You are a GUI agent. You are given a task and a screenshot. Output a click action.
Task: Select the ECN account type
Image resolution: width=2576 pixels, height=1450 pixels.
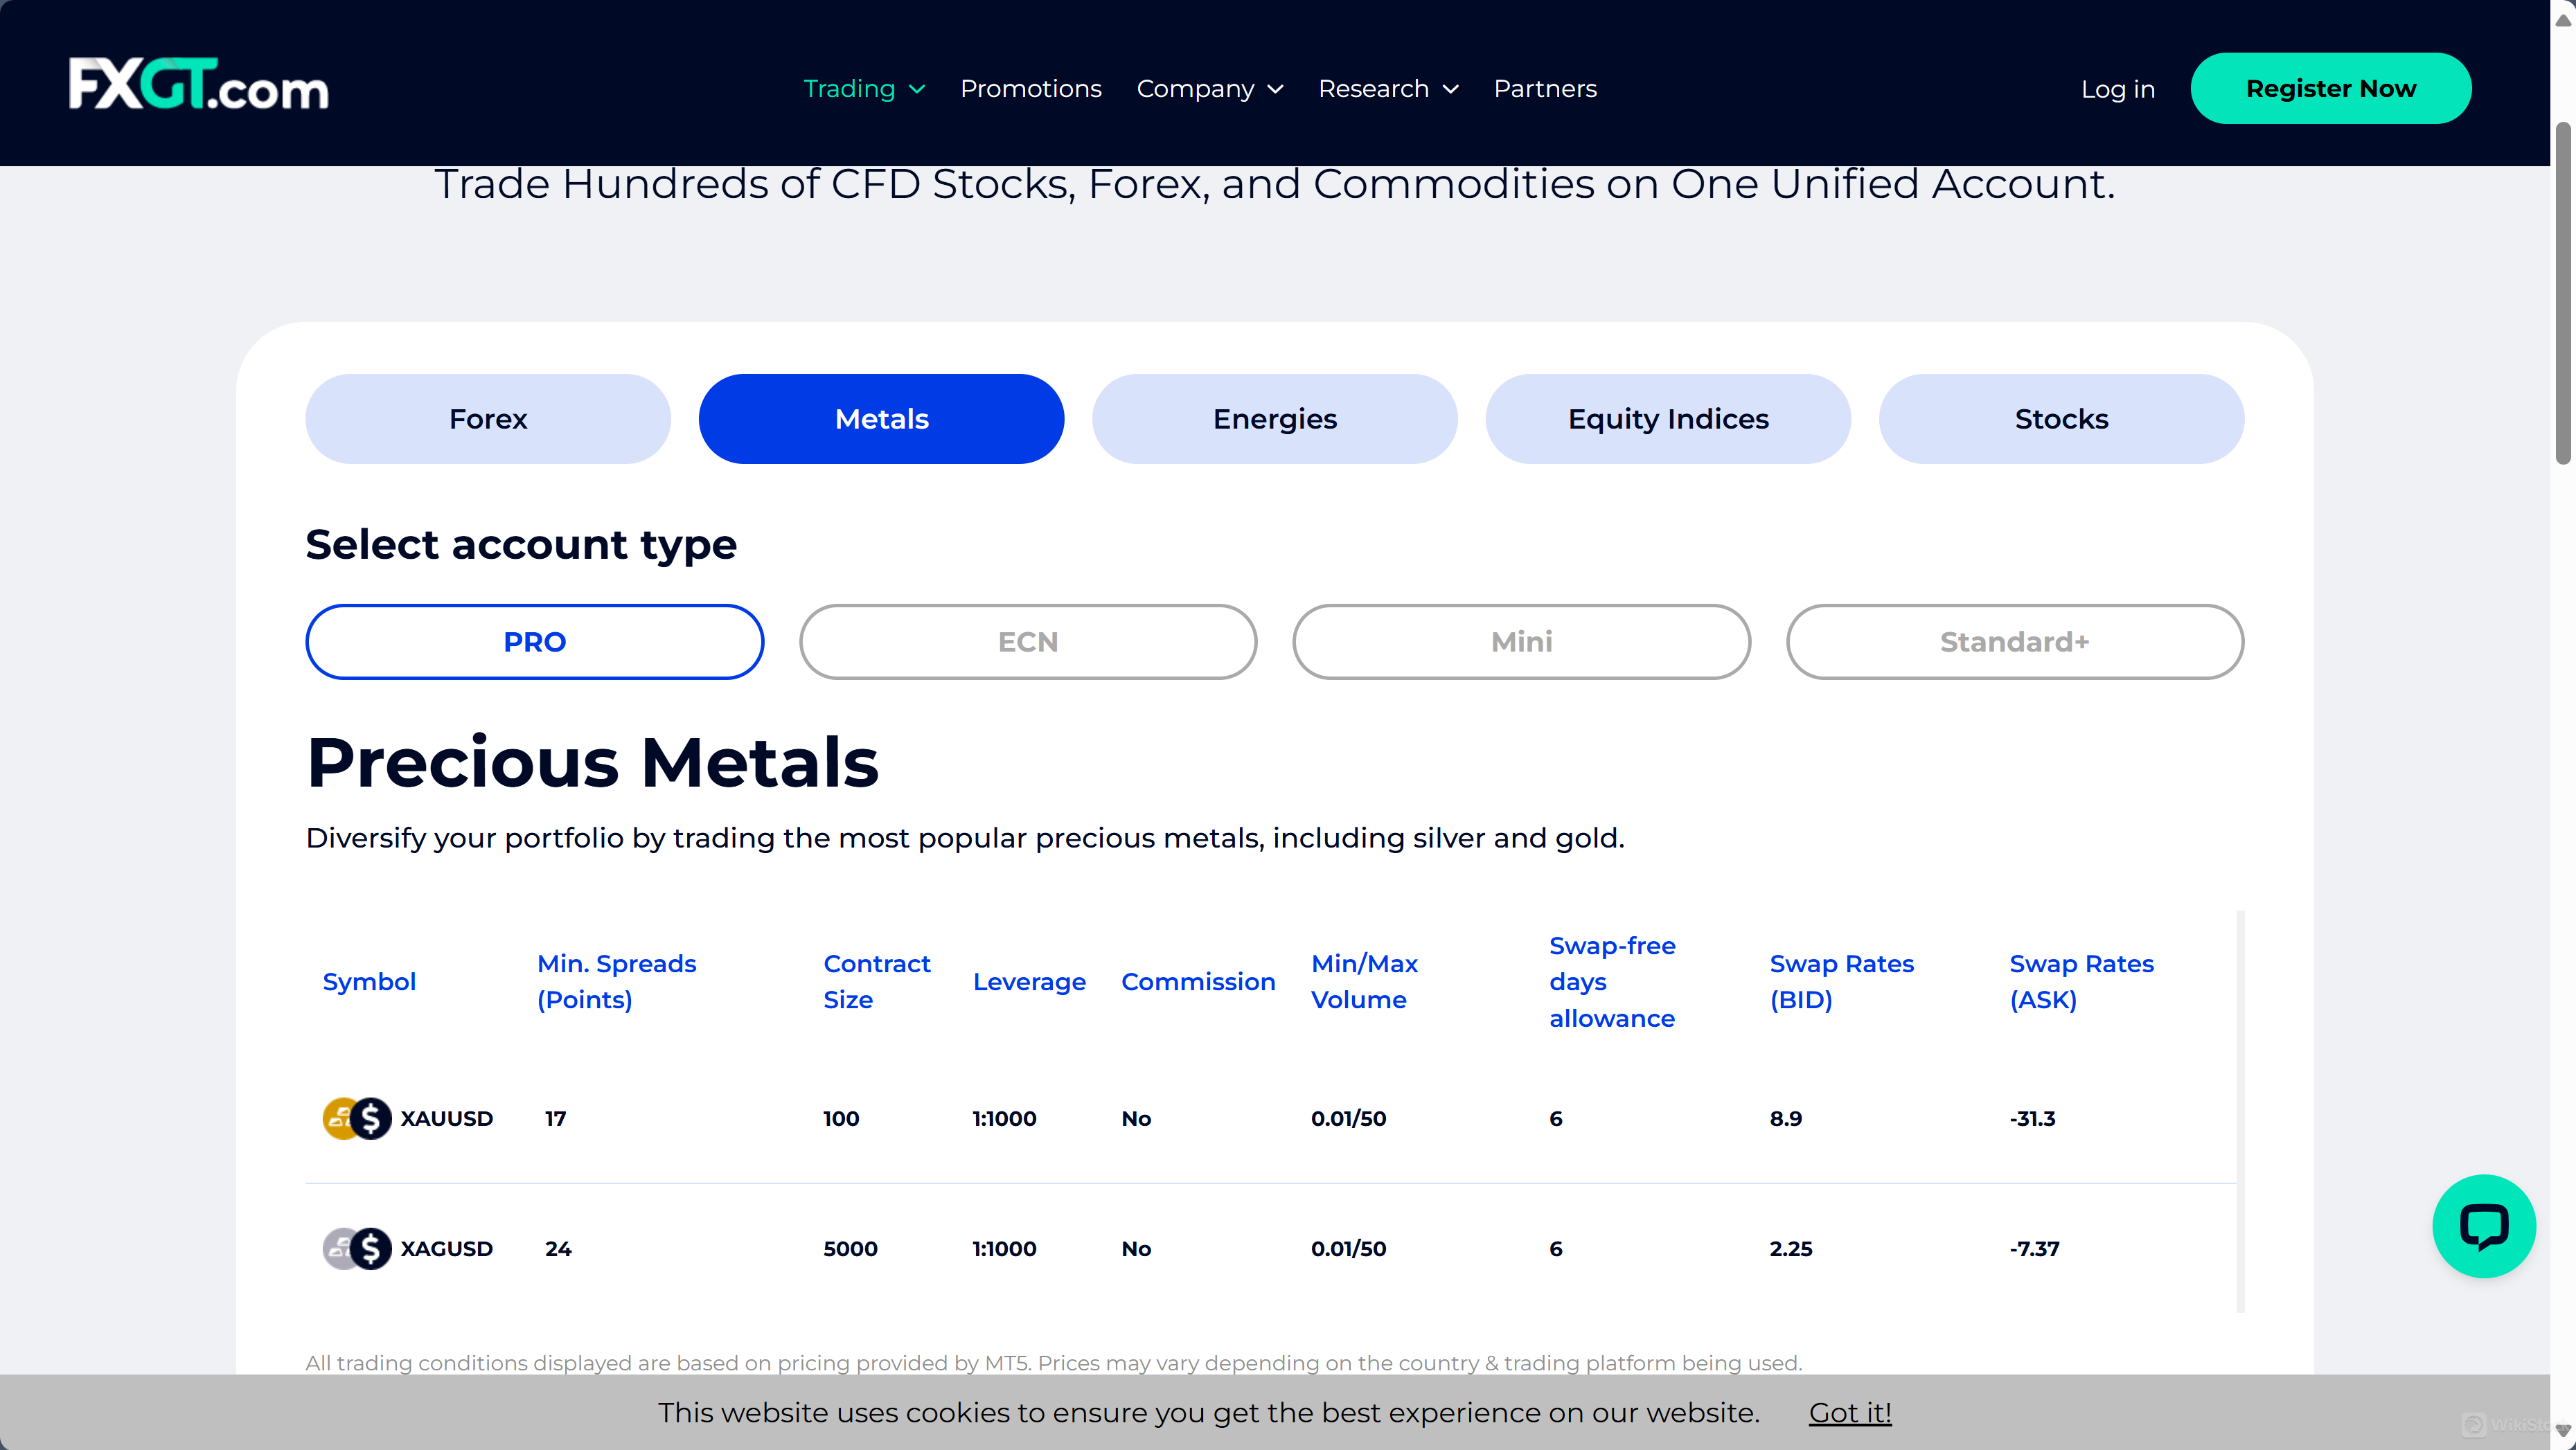(1027, 641)
